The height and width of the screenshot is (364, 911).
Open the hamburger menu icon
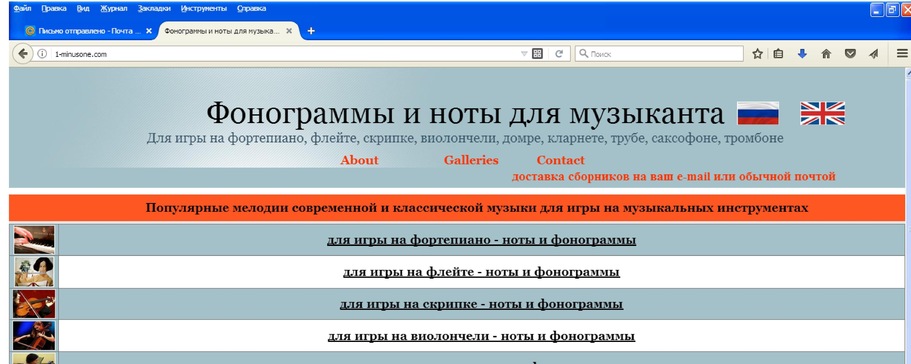(x=902, y=54)
